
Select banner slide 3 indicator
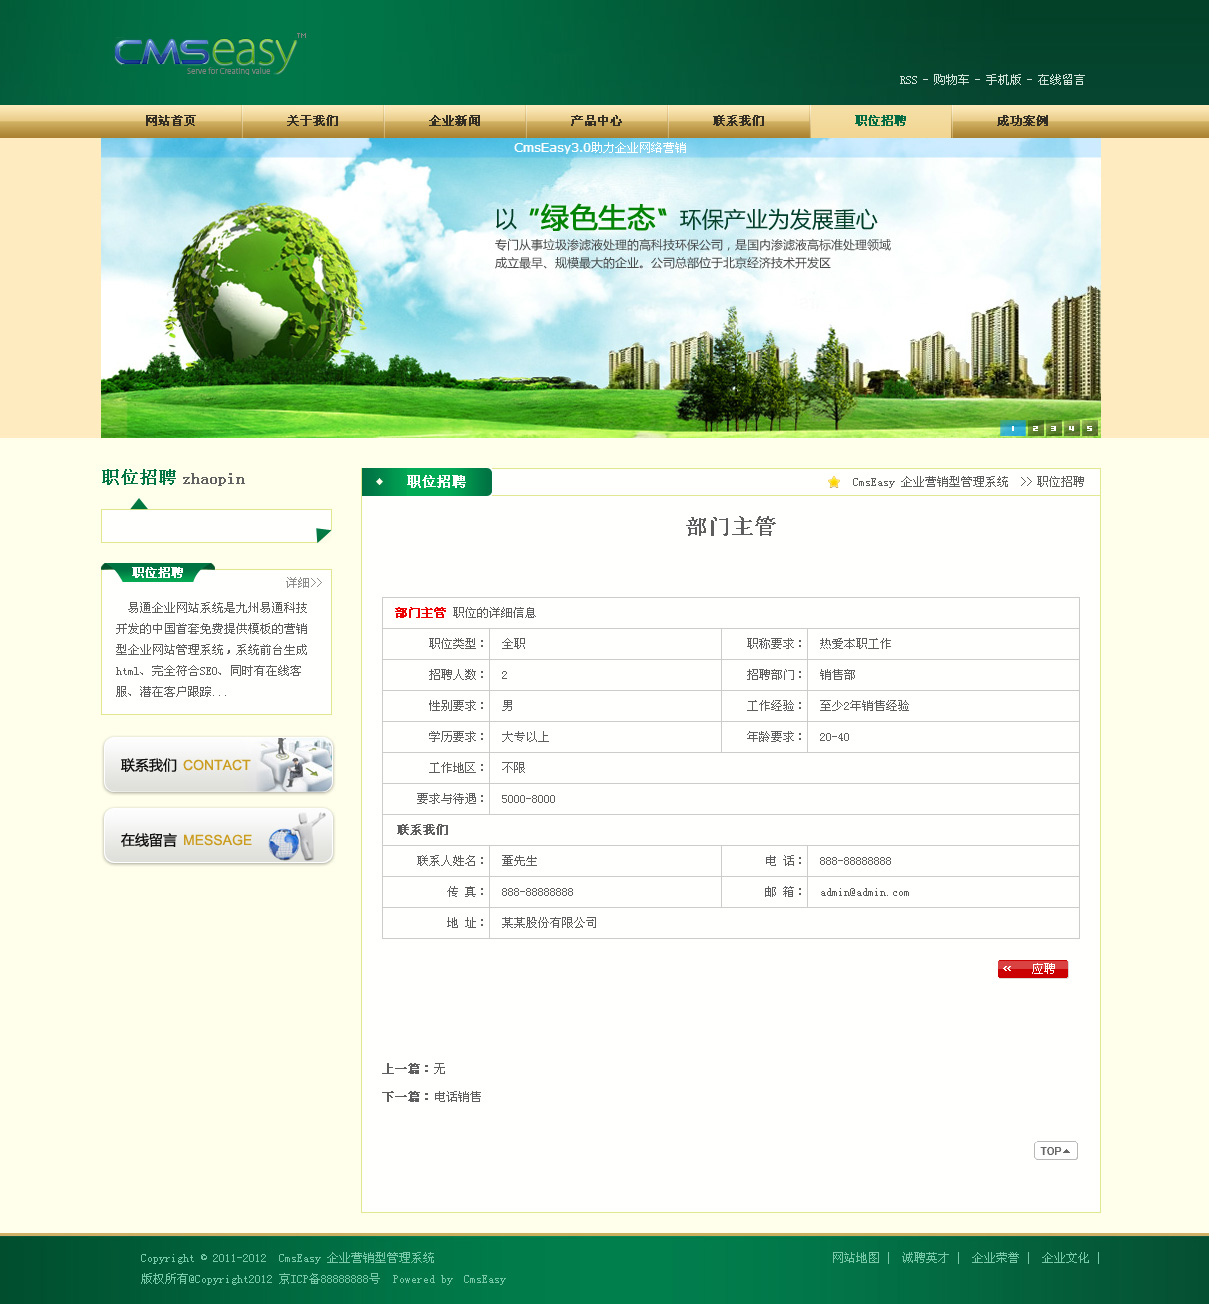(1053, 429)
